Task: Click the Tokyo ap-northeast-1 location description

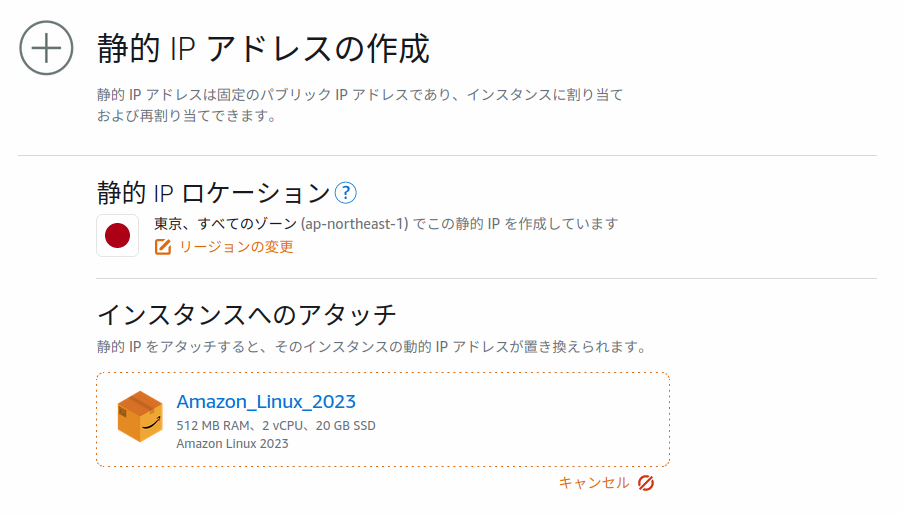Action: point(386,224)
